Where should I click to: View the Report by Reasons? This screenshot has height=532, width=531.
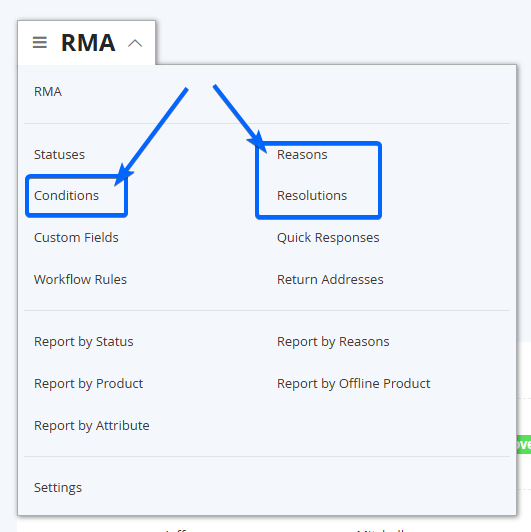[x=333, y=342]
